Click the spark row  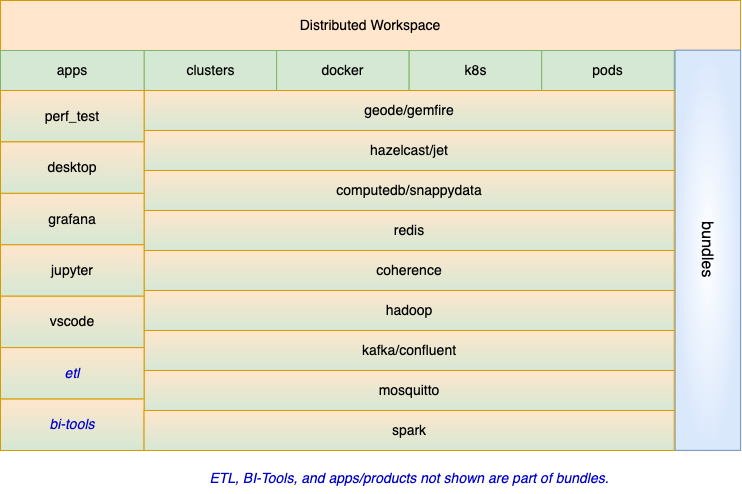point(409,431)
